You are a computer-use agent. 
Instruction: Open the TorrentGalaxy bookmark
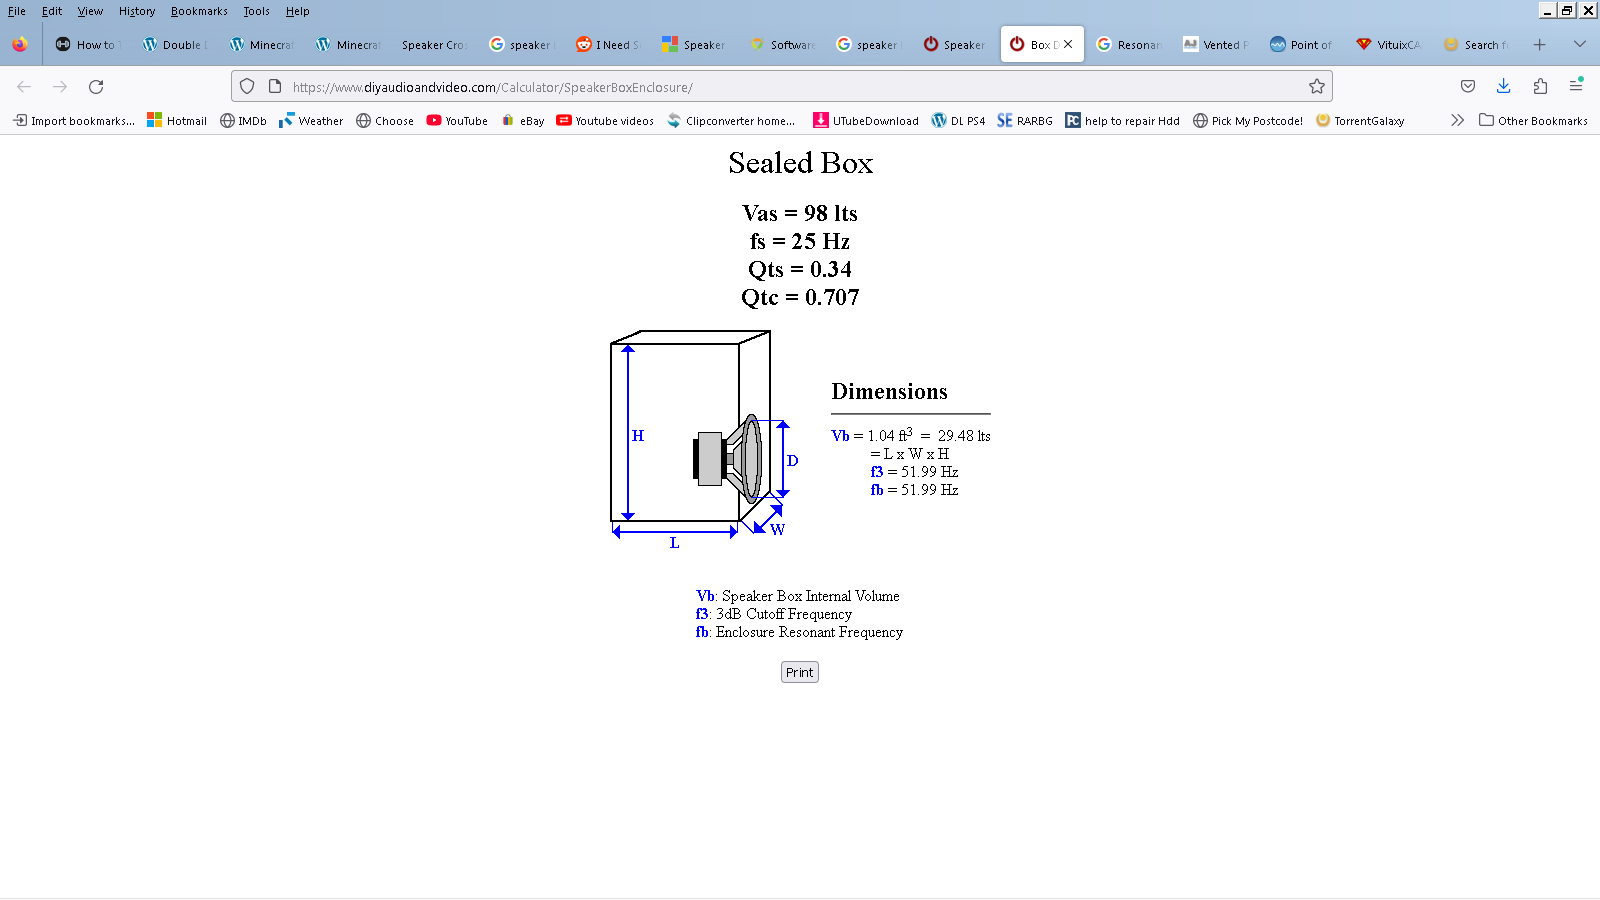pyautogui.click(x=1360, y=120)
